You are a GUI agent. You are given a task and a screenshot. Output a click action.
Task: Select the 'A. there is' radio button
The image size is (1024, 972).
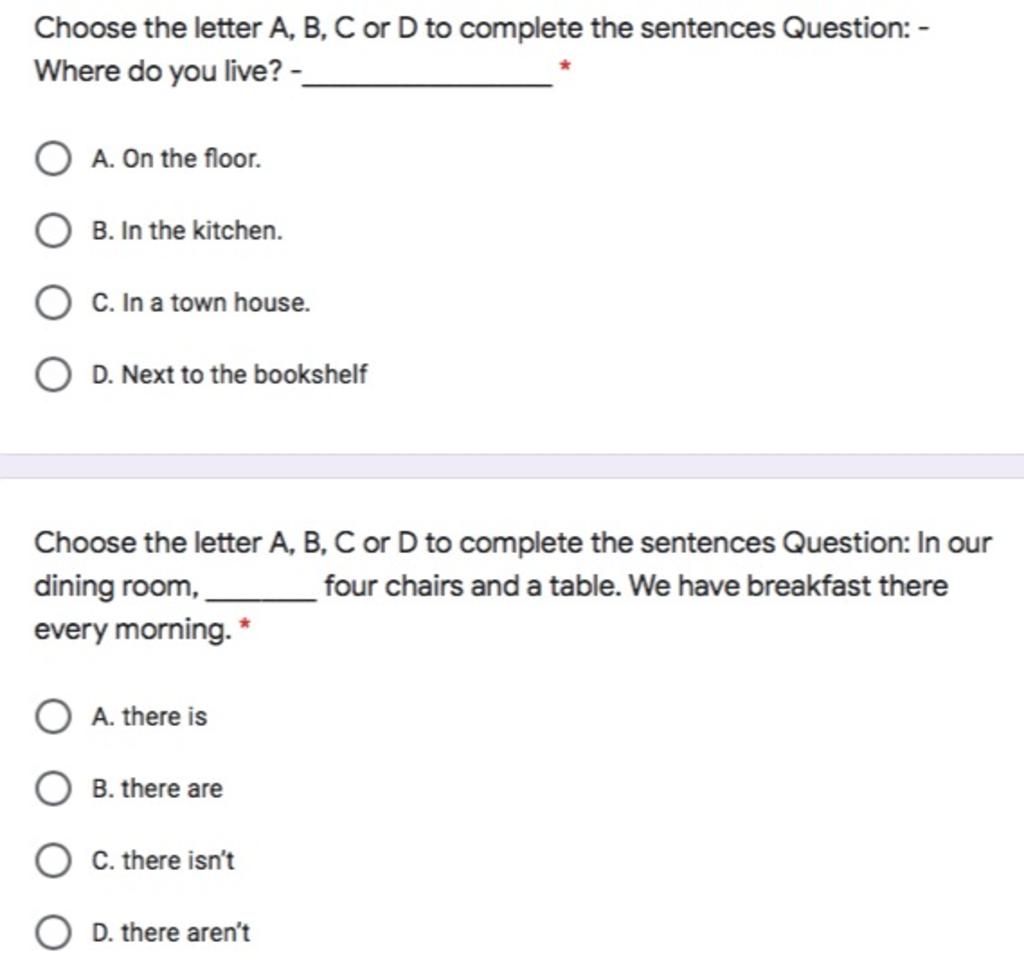point(53,717)
